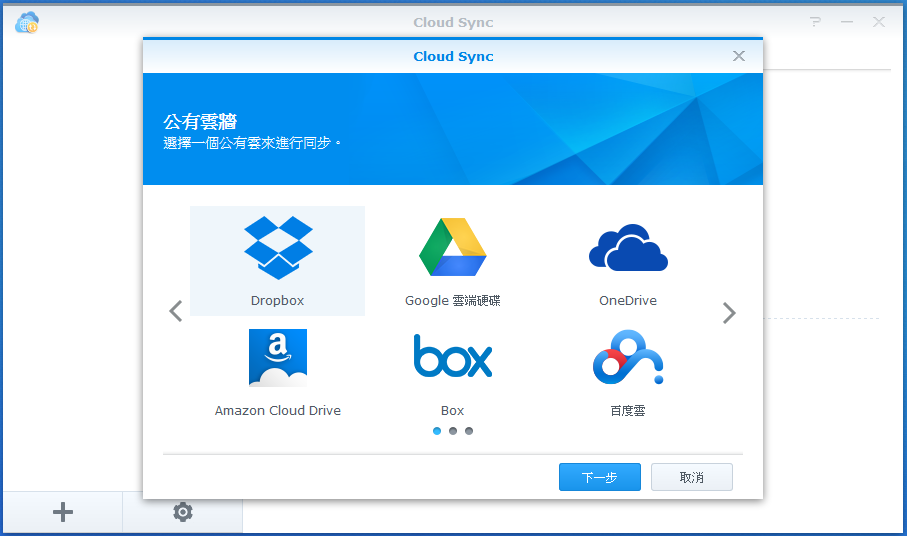Click the 取消 (Cancel) button
The height and width of the screenshot is (536, 907).
pos(692,477)
